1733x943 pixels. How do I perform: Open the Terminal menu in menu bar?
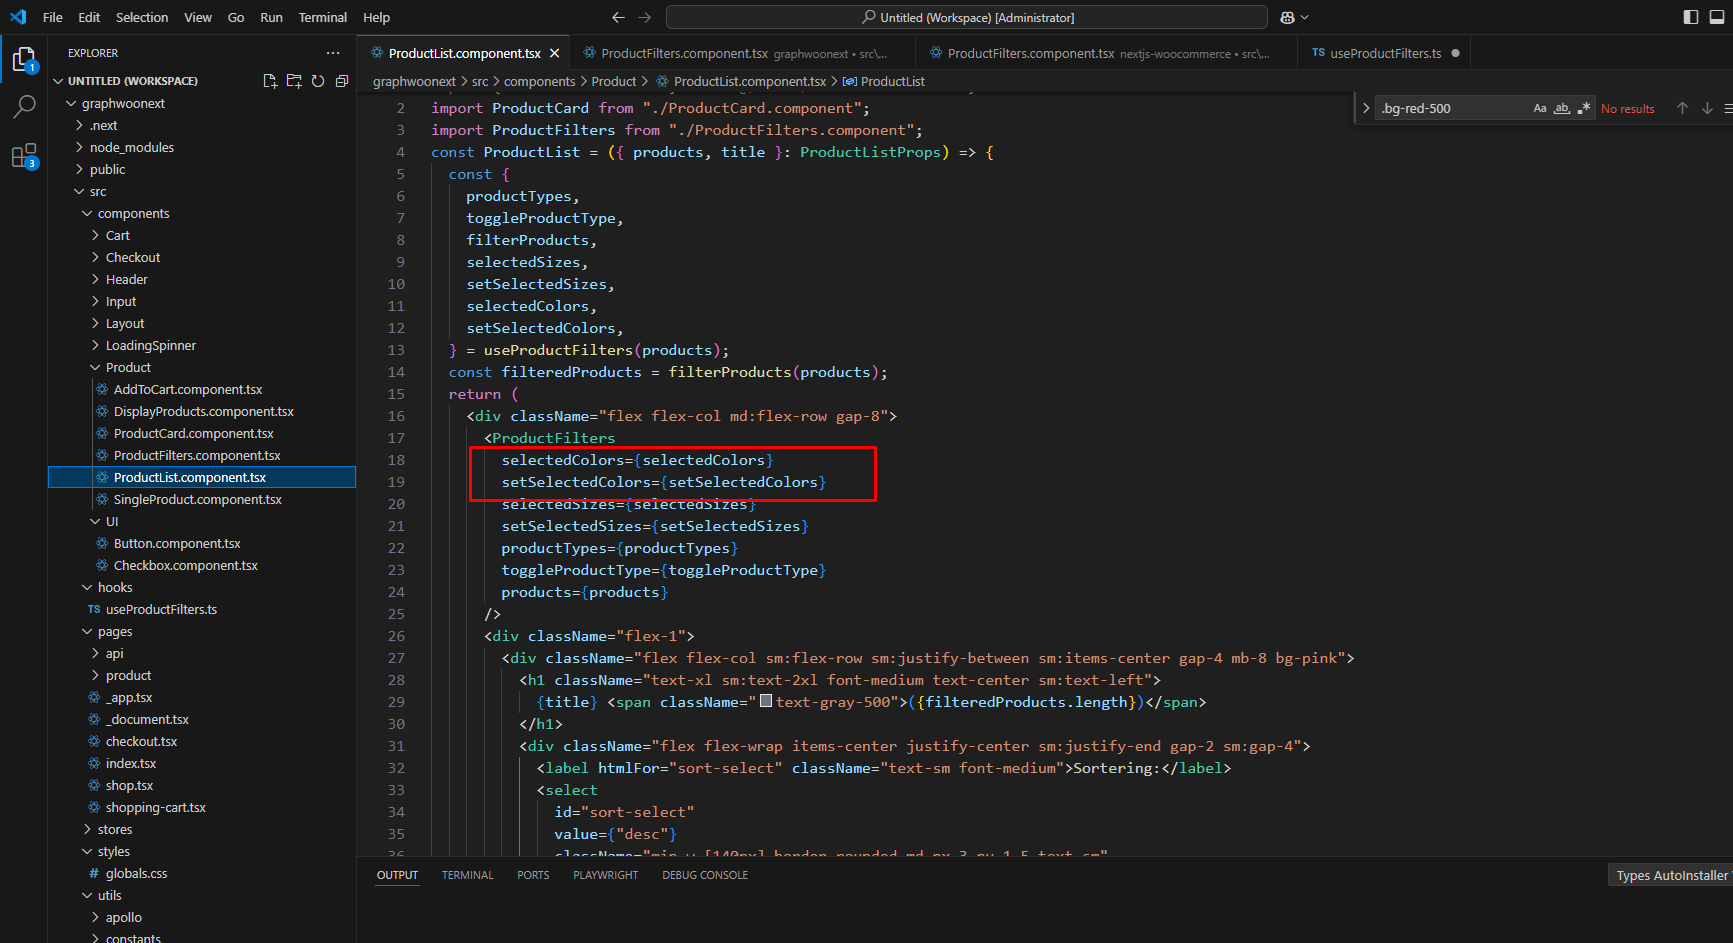click(322, 17)
